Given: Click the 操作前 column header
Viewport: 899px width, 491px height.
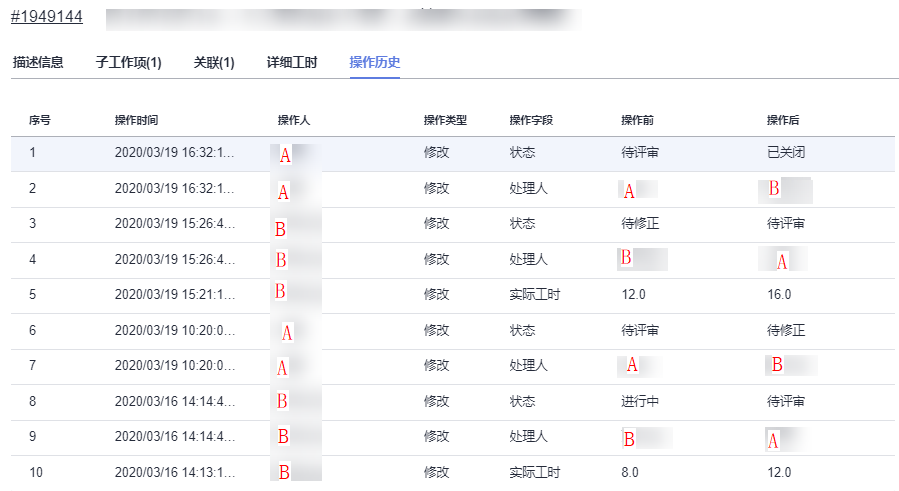Looking at the screenshot, I should pos(637,120).
